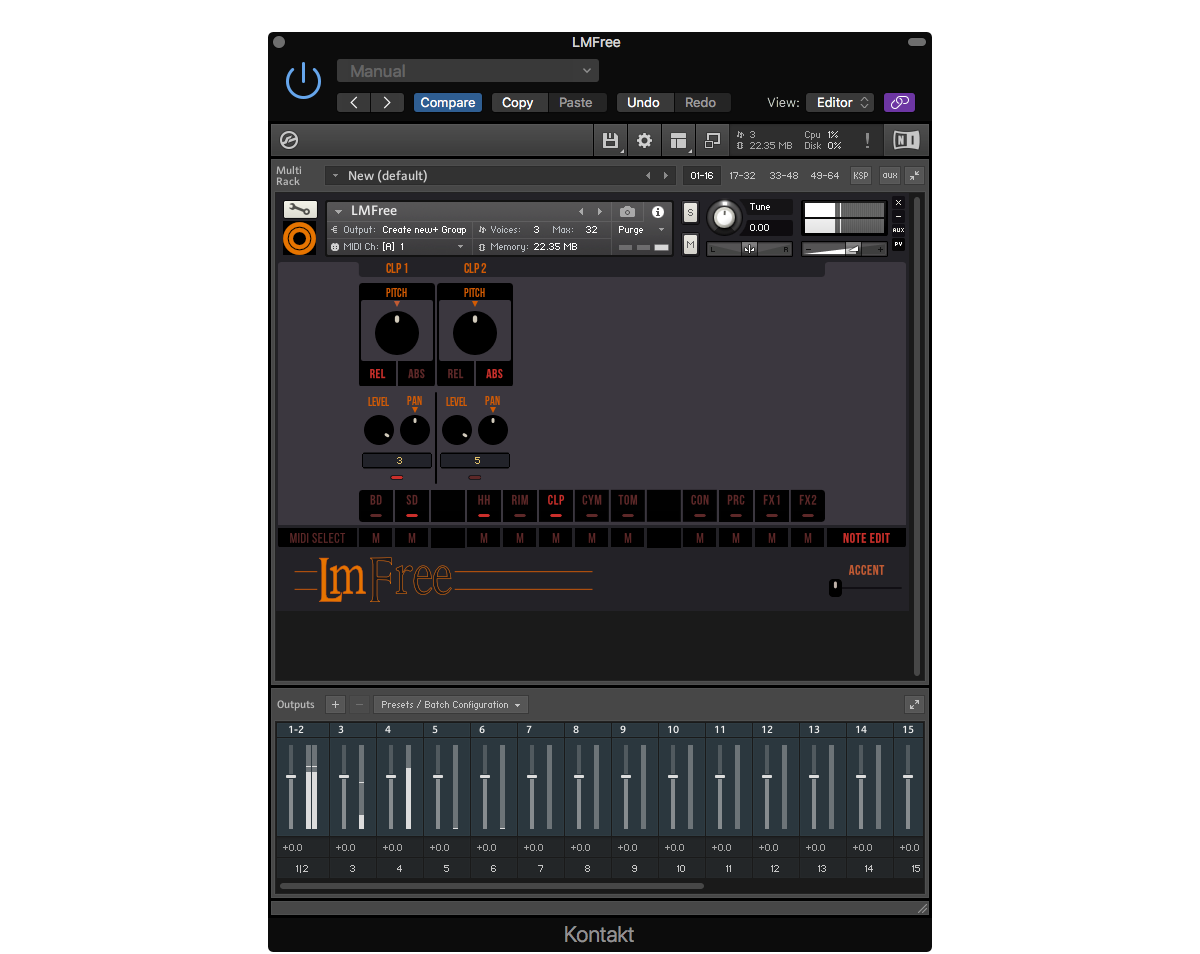Toggle the red LED under CLP 1 output
Image resolution: width=1200 pixels, height=954 pixels.
pyautogui.click(x=397, y=478)
